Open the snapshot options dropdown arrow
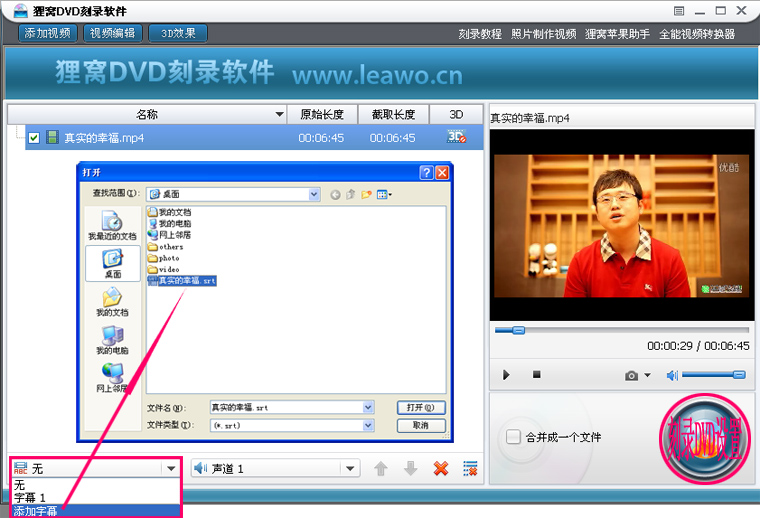Screen dimensions: 760x518 647,375
